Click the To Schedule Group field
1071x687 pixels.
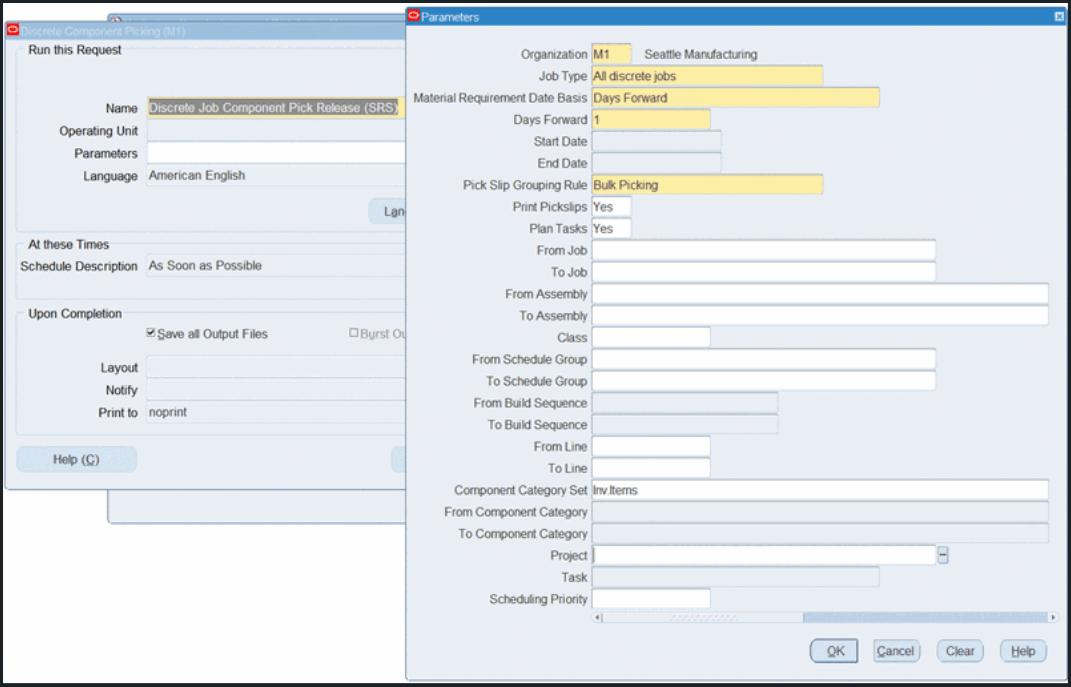pos(764,381)
